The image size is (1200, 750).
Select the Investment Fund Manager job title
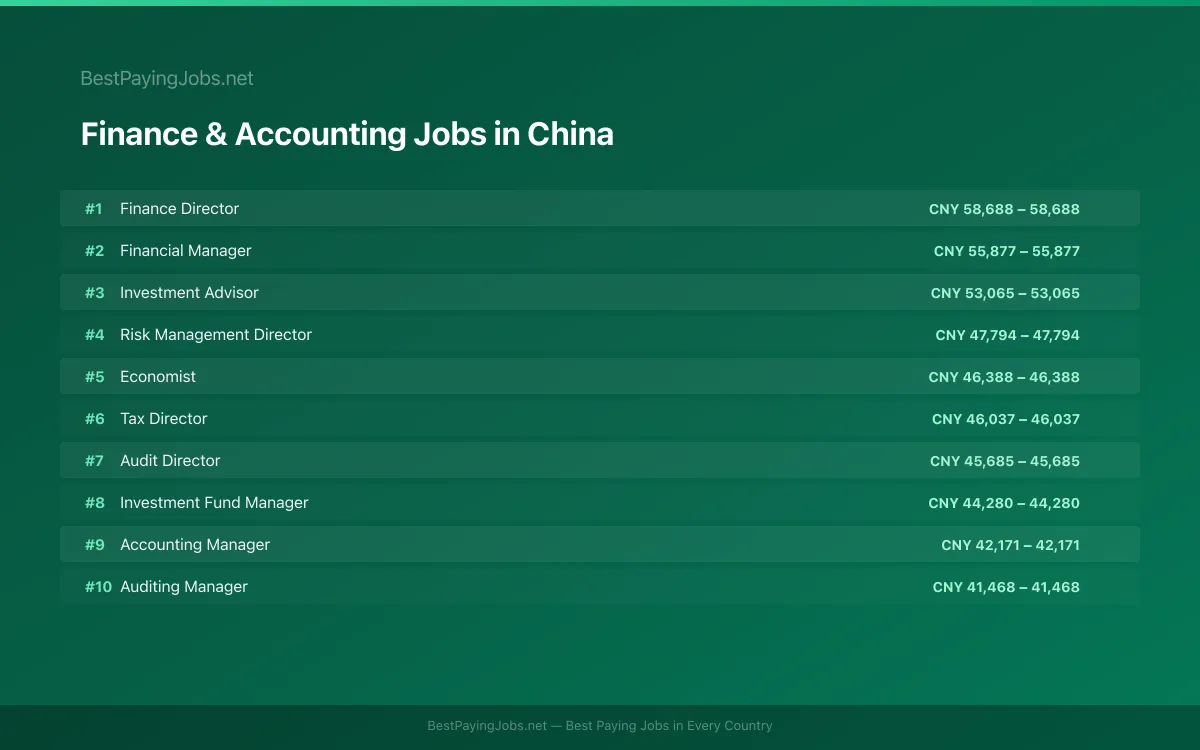click(x=214, y=502)
